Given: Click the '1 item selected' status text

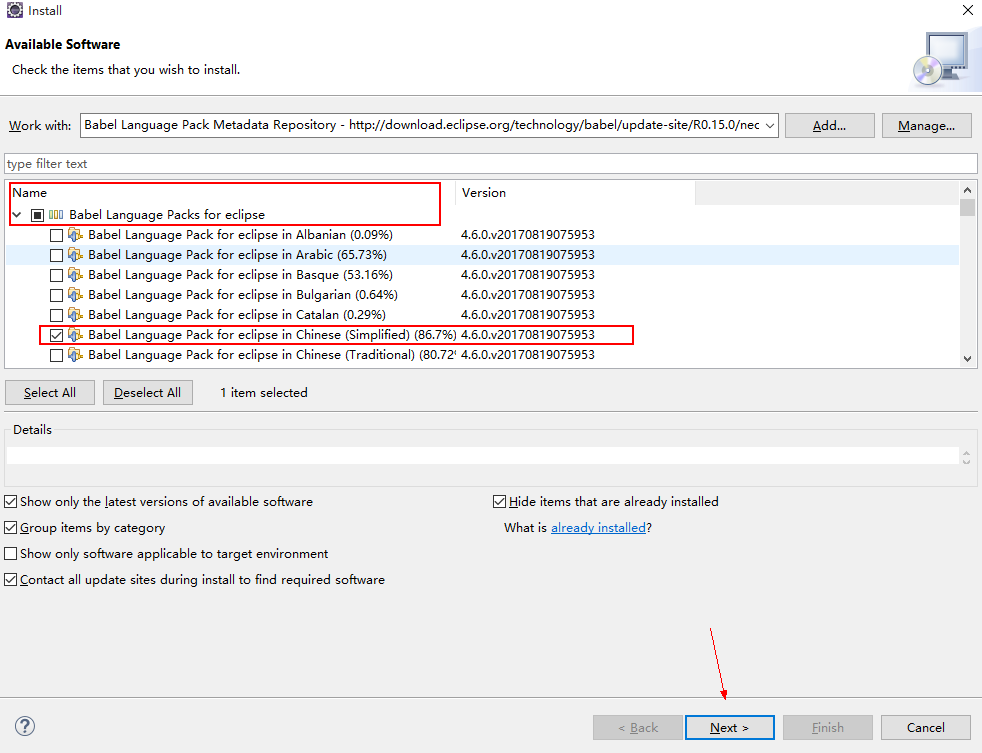Looking at the screenshot, I should click(264, 393).
